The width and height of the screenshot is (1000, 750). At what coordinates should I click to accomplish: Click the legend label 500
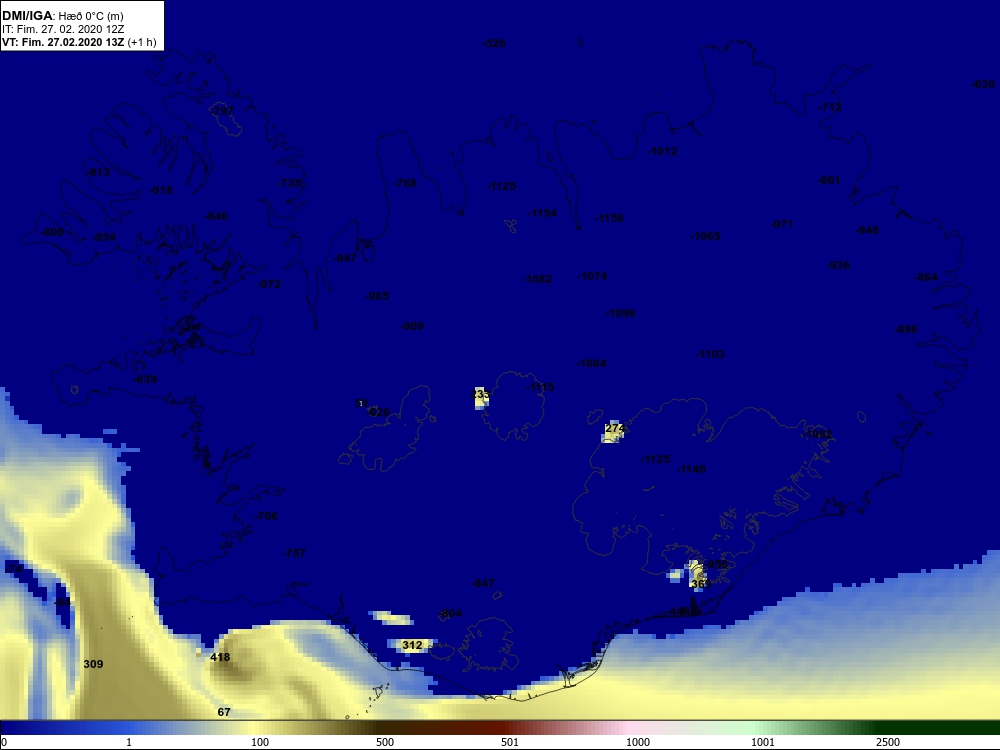[x=385, y=742]
